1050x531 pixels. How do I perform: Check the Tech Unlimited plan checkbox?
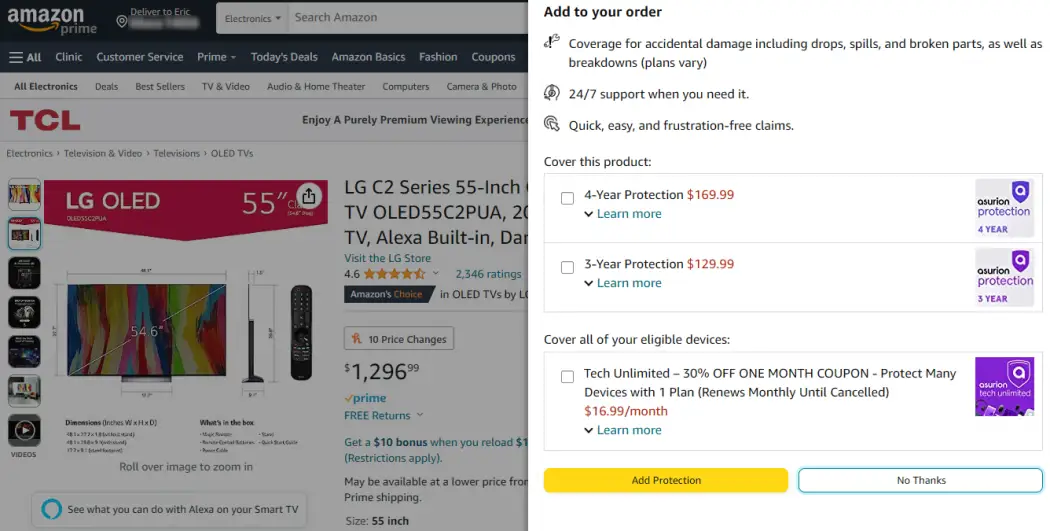click(567, 377)
